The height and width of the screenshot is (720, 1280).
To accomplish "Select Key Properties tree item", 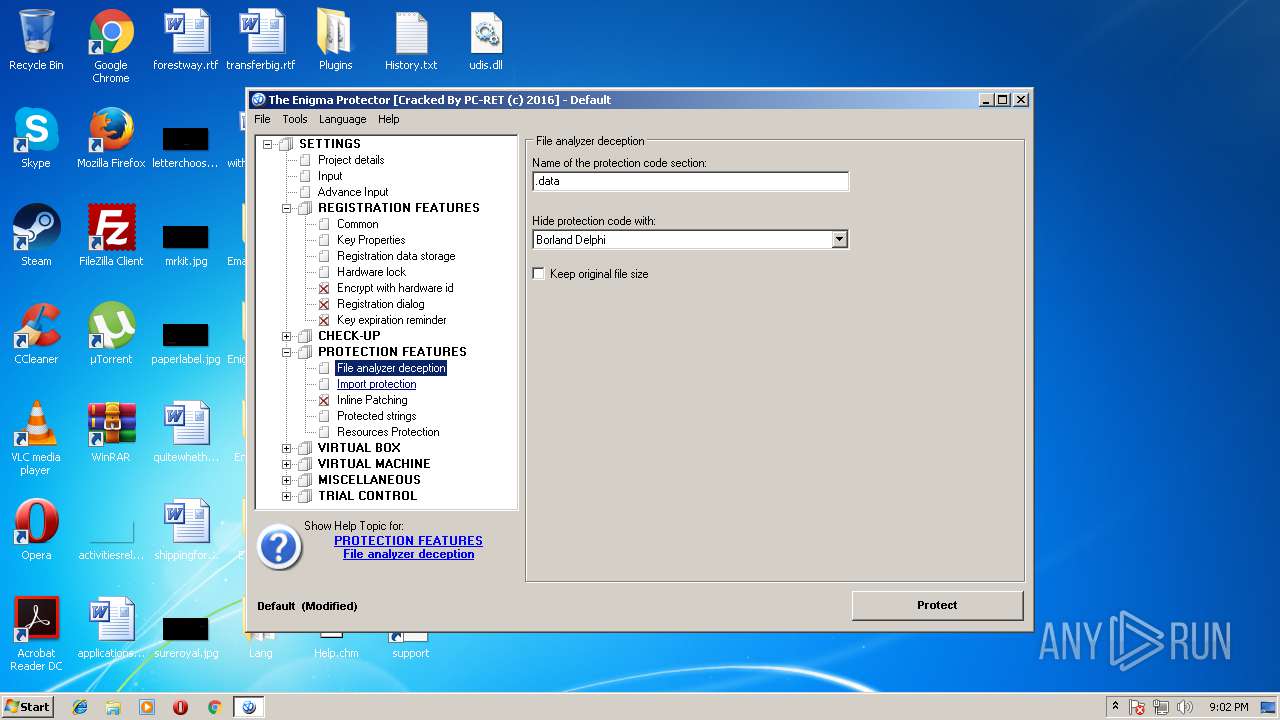I will (x=371, y=240).
